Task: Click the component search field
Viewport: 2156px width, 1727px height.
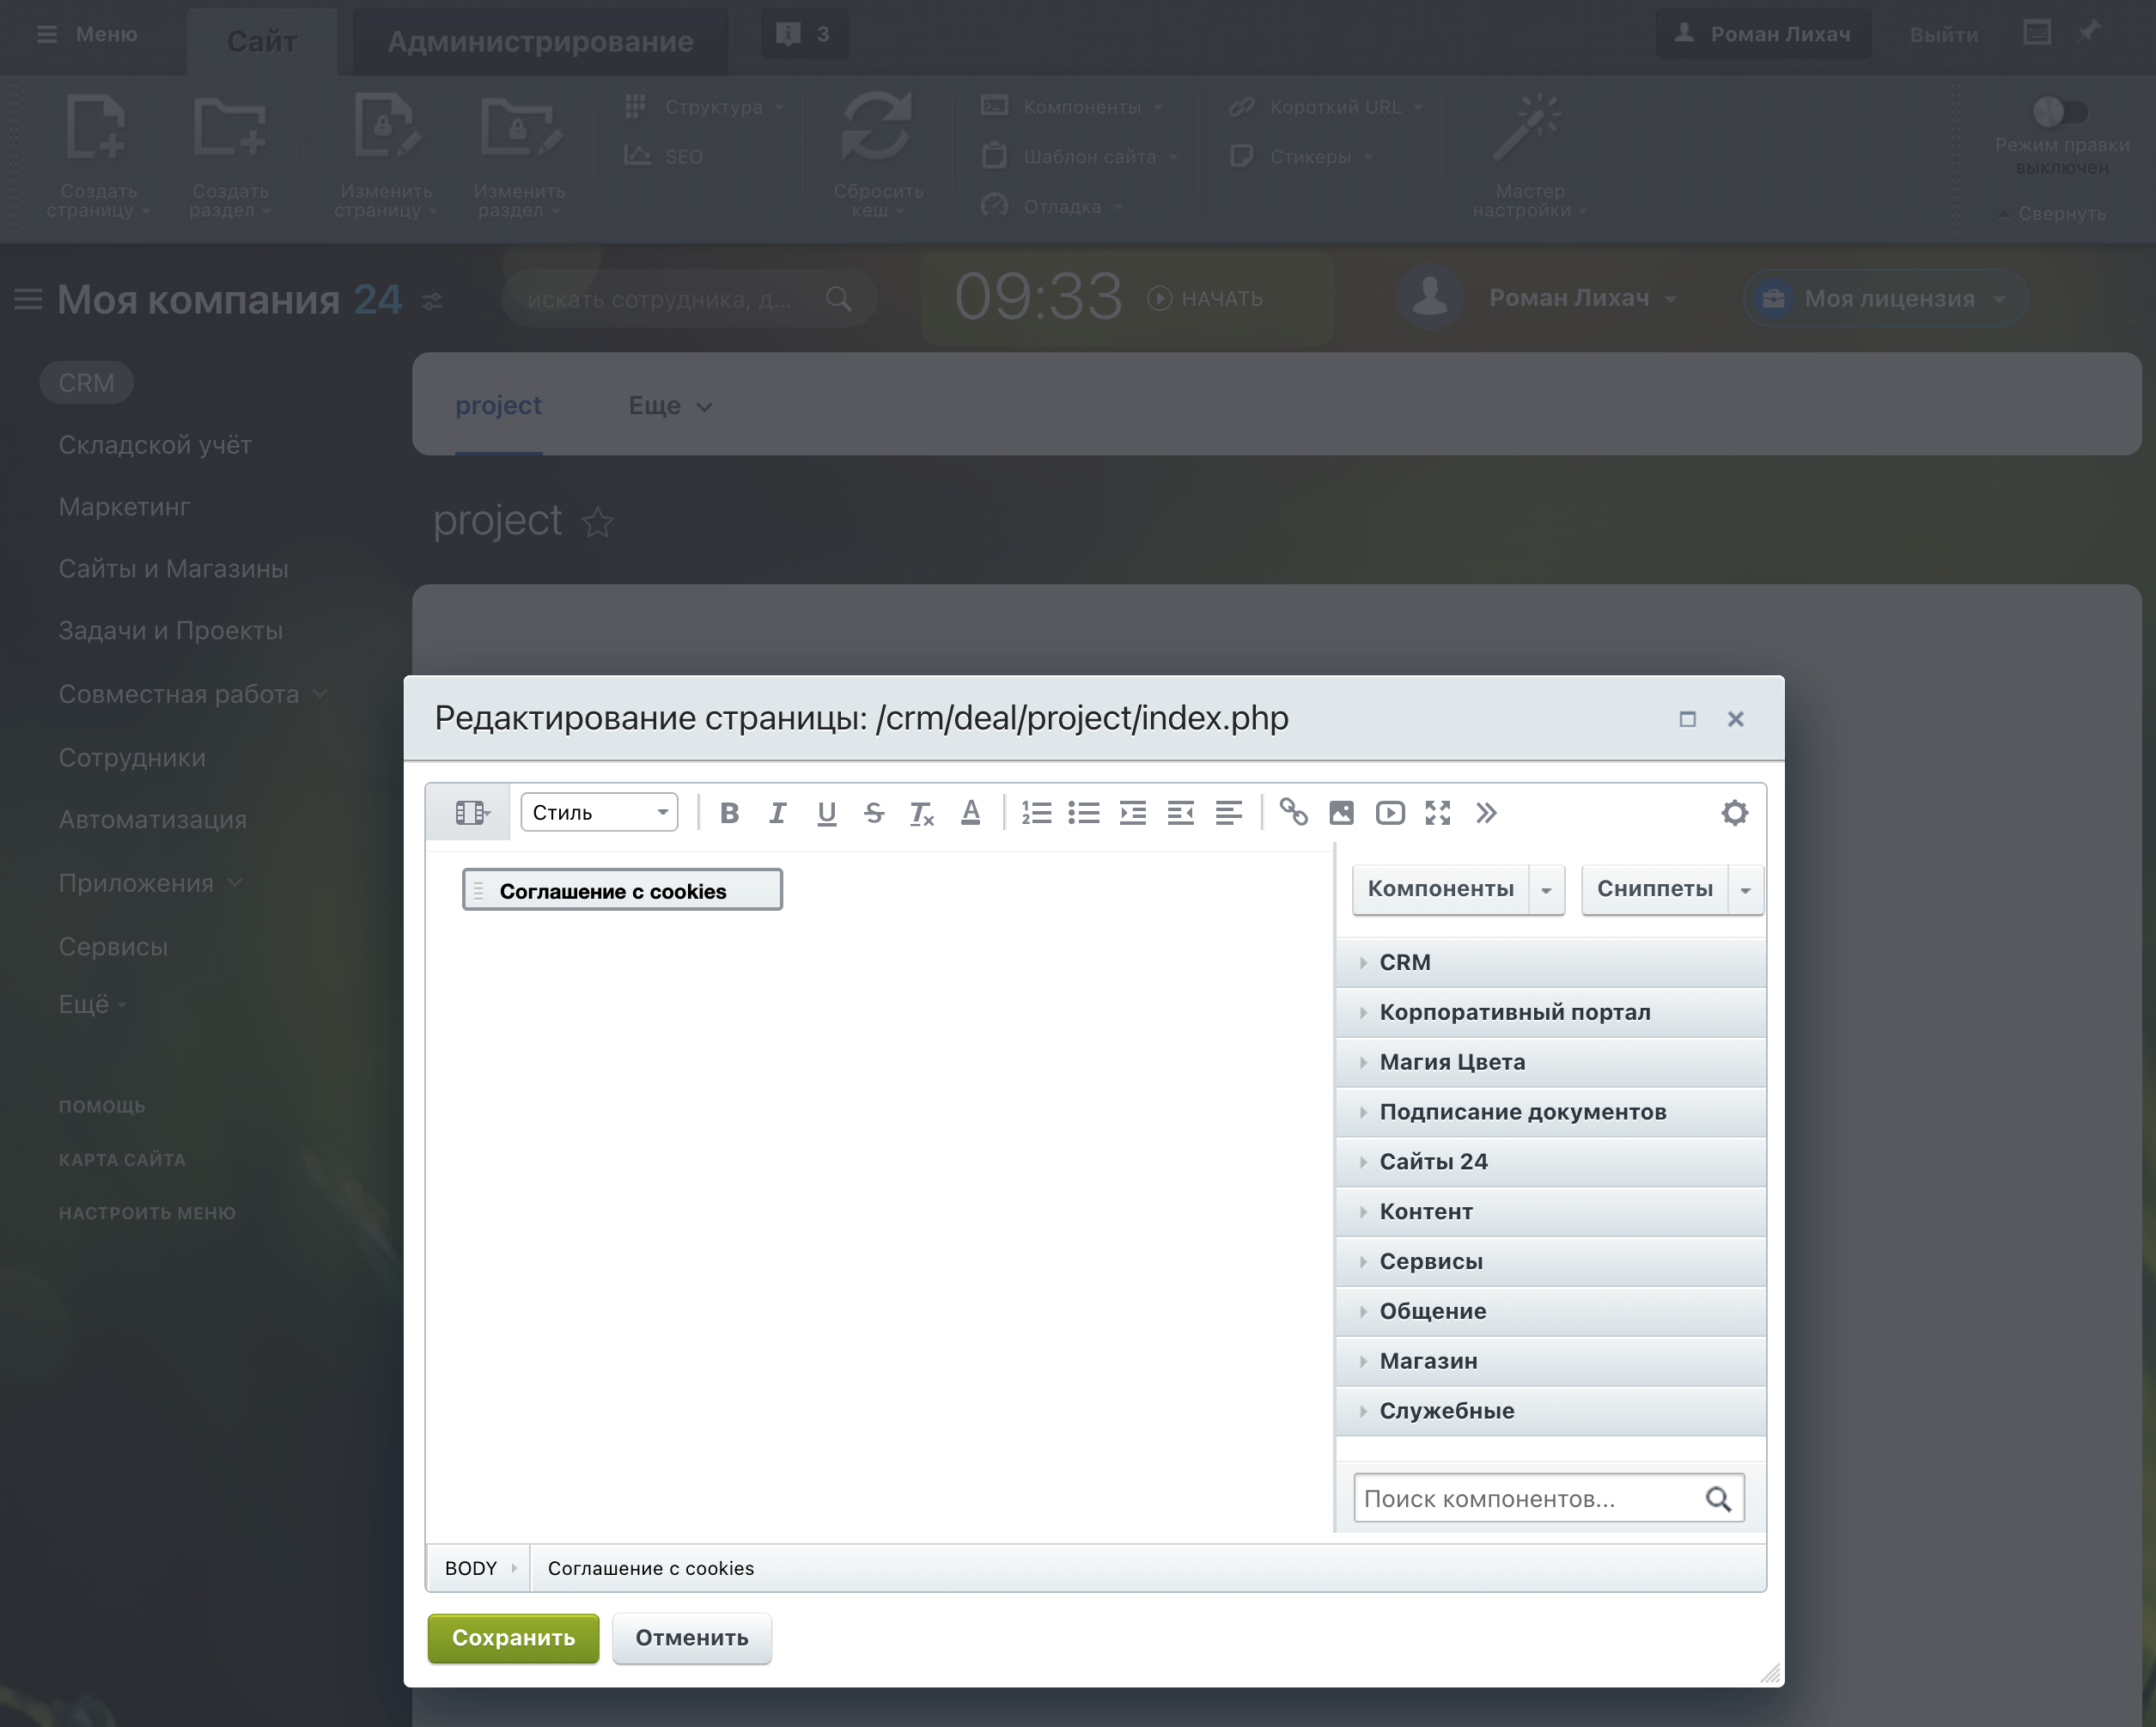Action: 1527,1499
